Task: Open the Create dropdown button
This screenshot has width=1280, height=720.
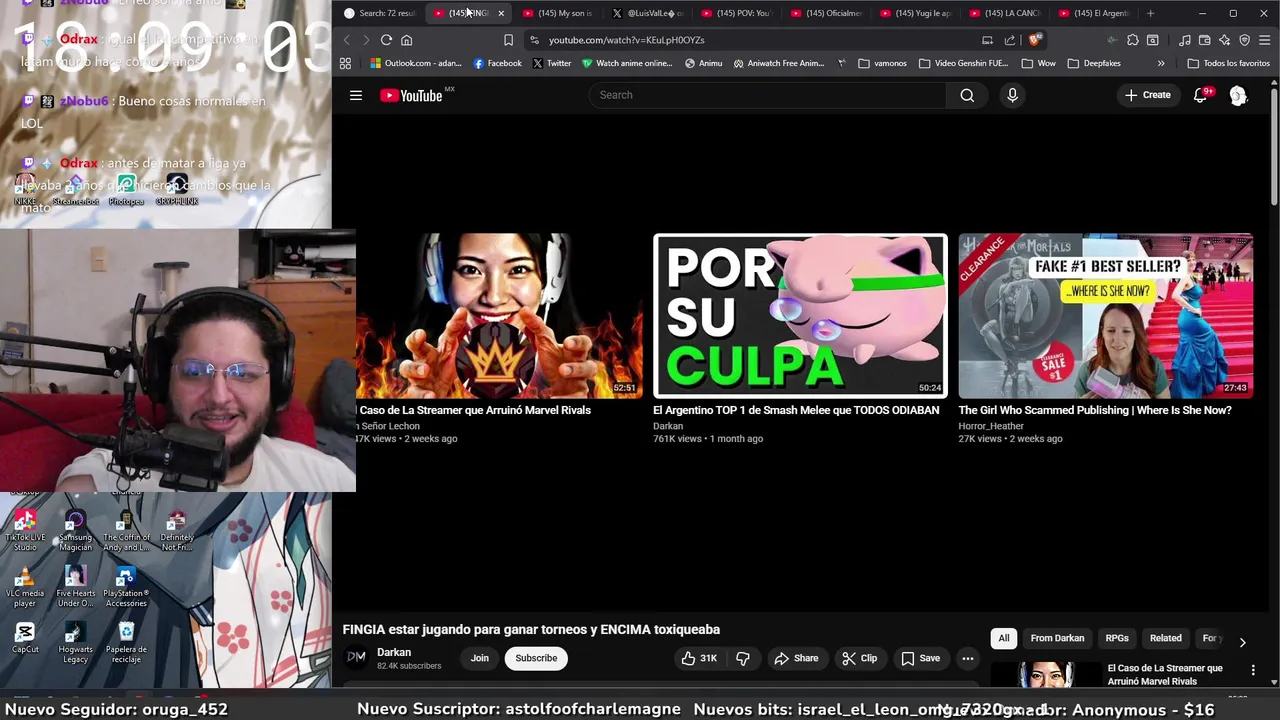Action: tap(1147, 95)
